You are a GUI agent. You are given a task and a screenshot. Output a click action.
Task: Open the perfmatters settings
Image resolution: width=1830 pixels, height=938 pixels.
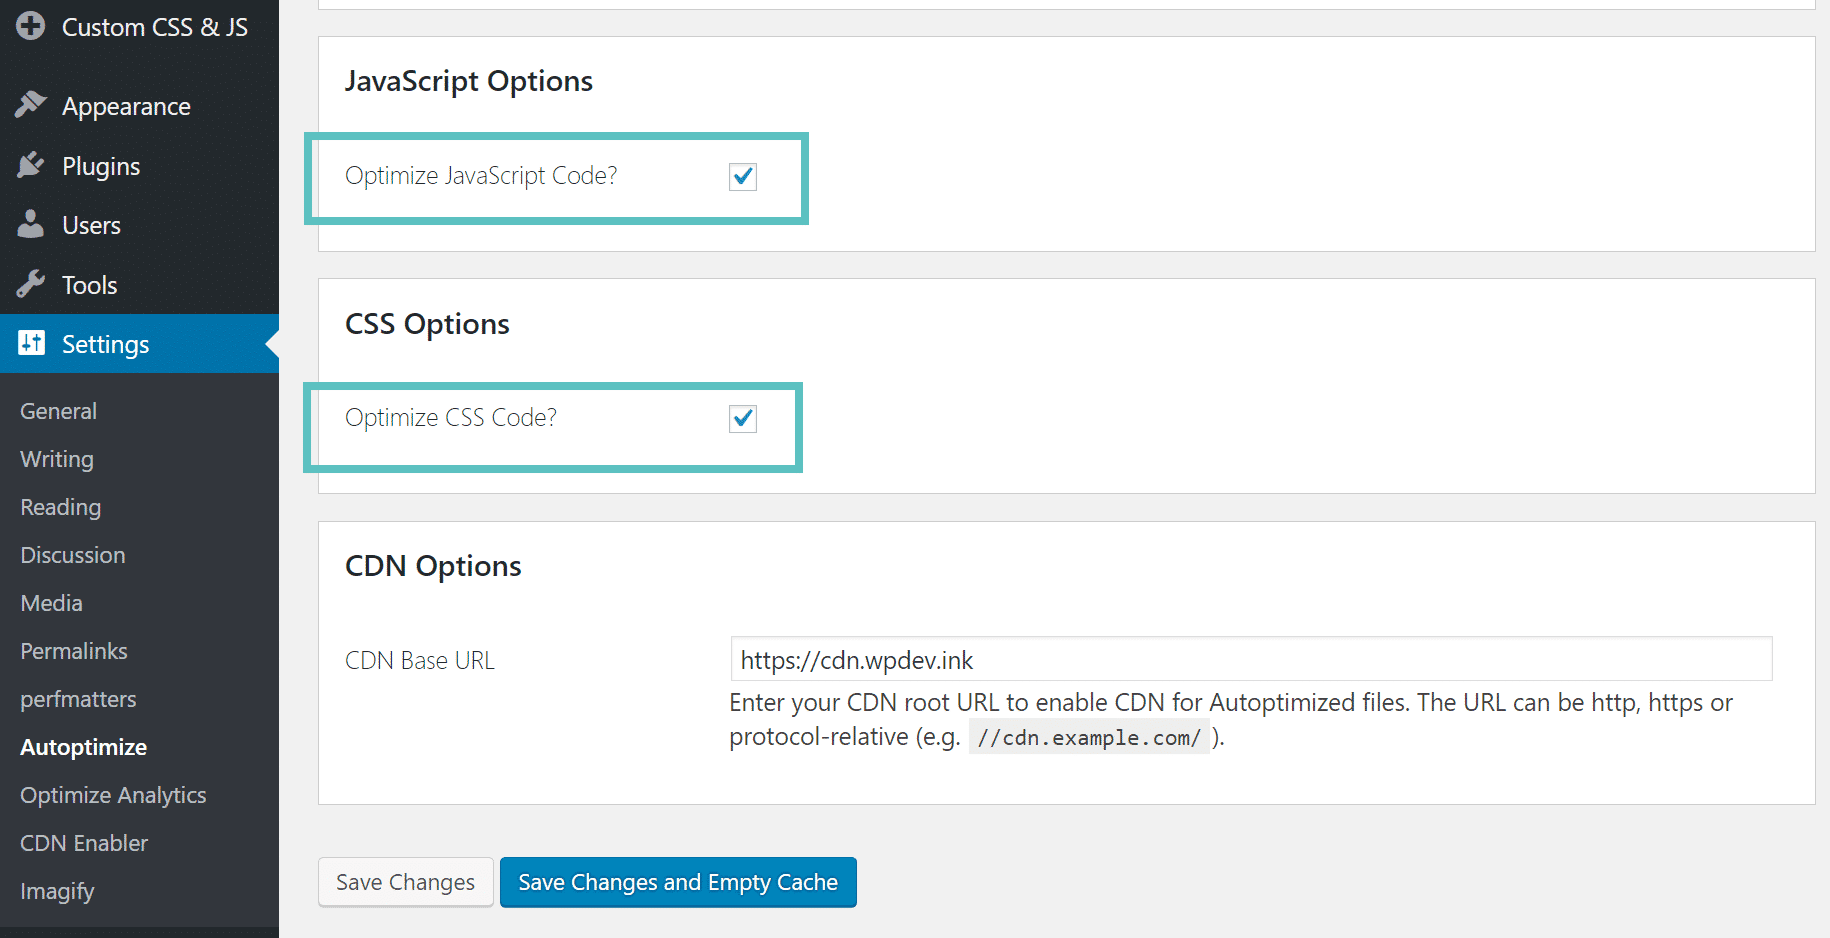(x=78, y=698)
